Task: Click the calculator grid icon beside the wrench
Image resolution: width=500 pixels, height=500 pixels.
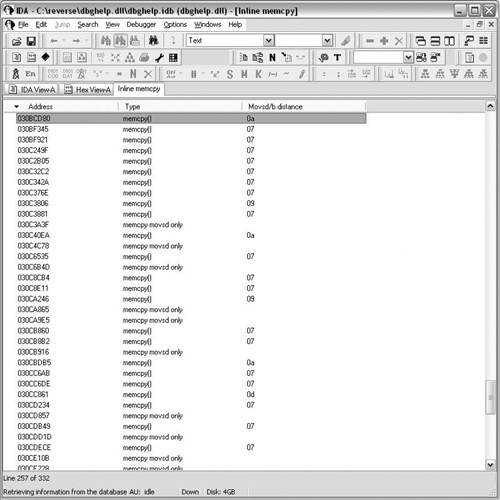Action: point(173,58)
